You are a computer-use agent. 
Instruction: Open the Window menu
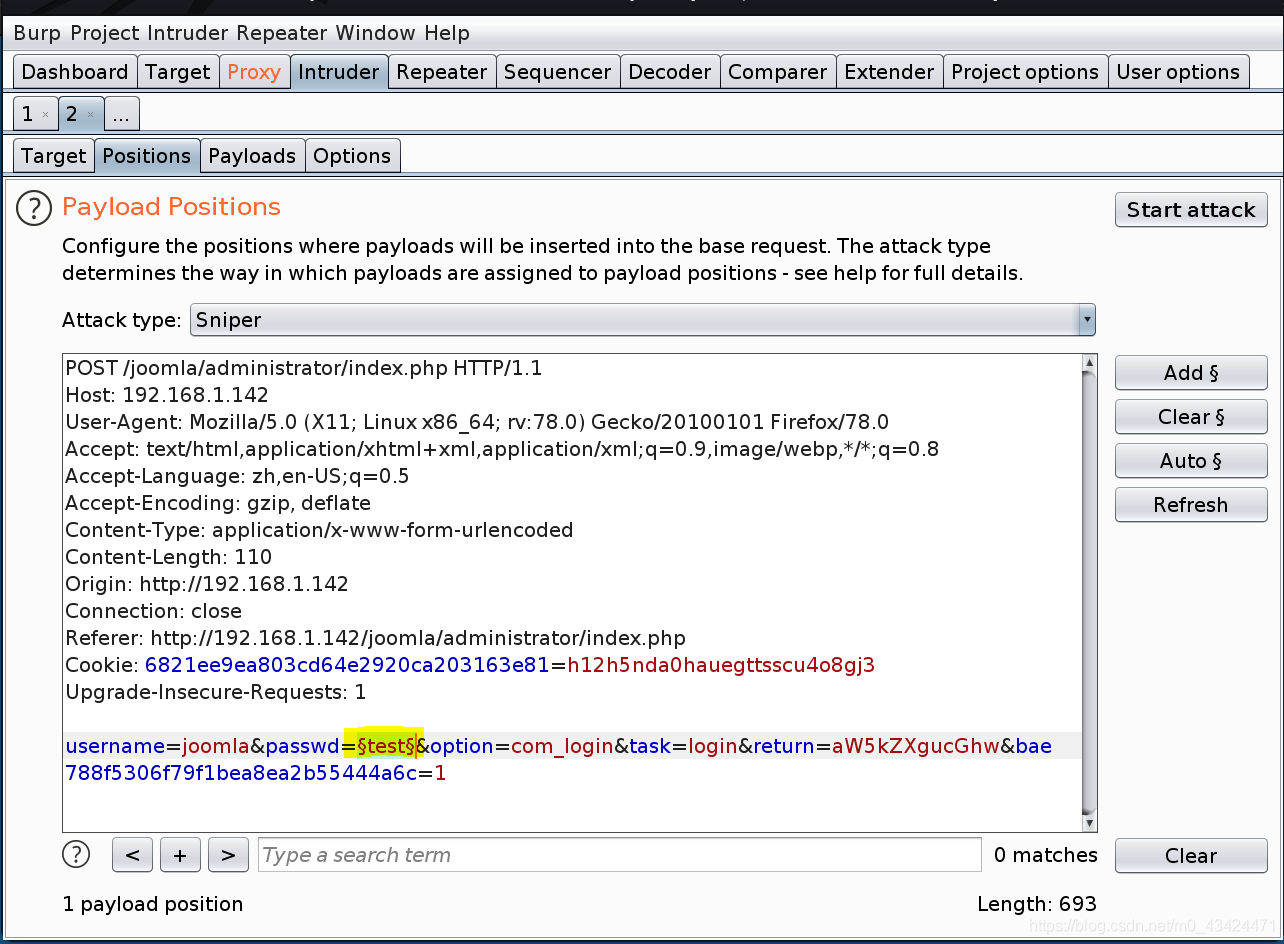(x=376, y=33)
